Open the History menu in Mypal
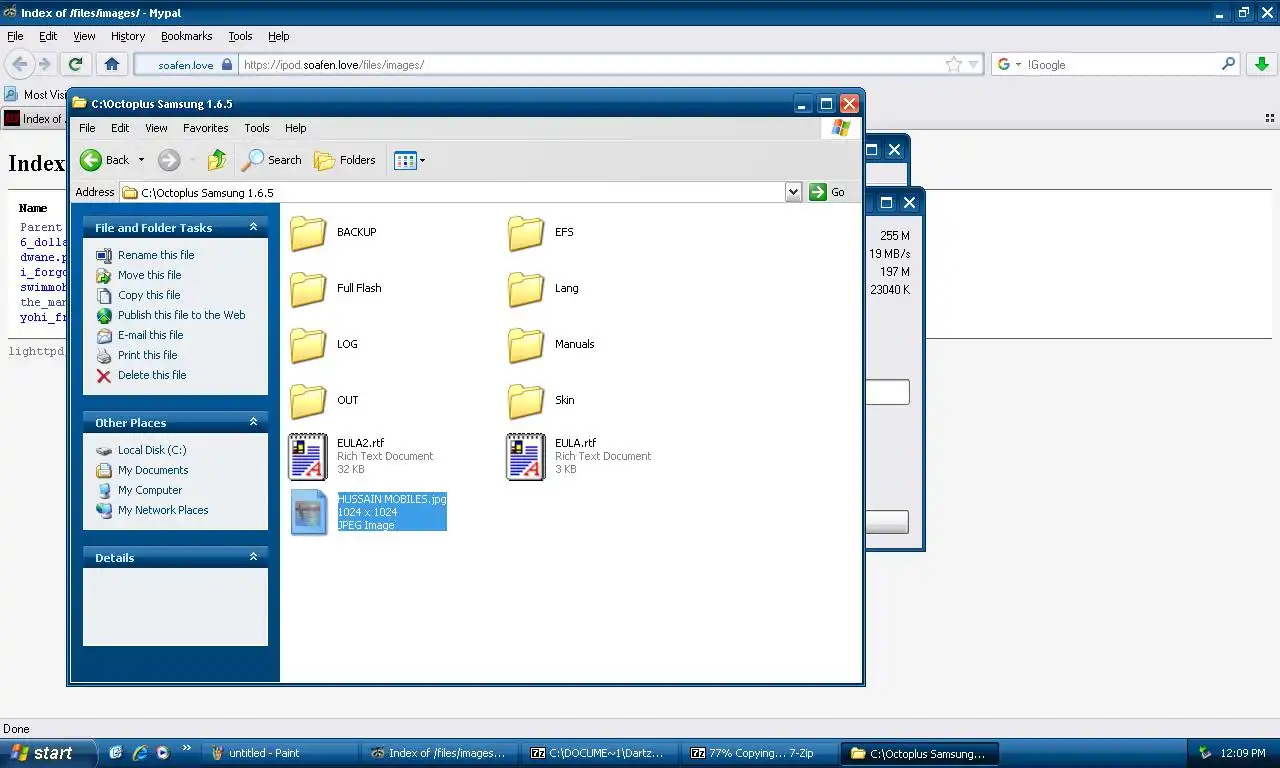Screen dimensions: 1280x768 pyautogui.click(x=128, y=36)
